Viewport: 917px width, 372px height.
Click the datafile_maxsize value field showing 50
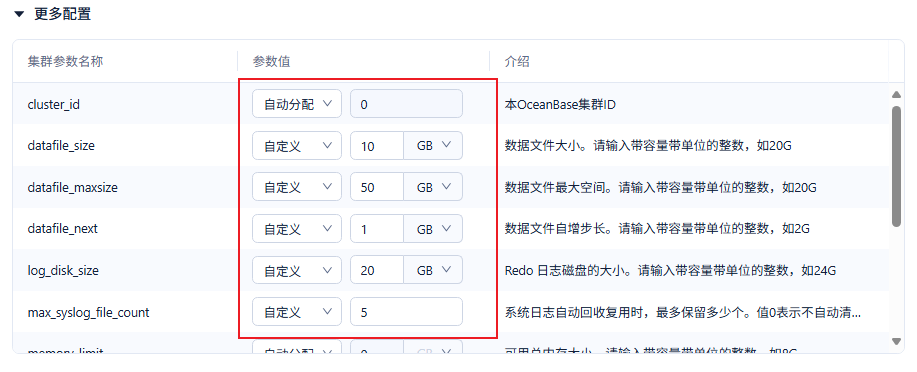click(x=377, y=187)
